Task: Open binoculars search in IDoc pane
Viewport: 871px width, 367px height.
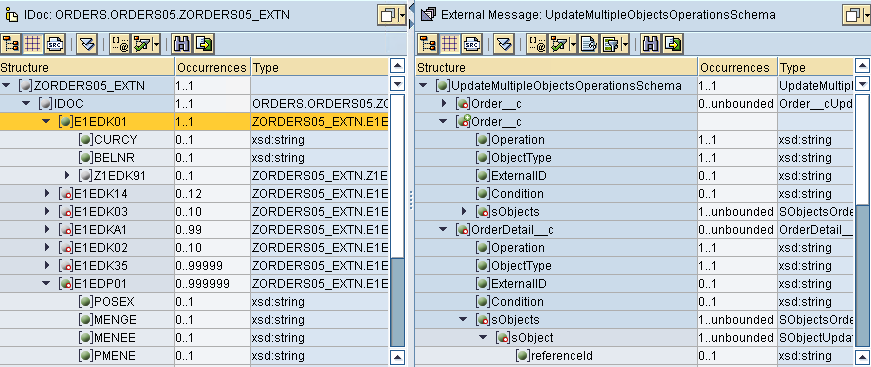Action: [x=182, y=44]
